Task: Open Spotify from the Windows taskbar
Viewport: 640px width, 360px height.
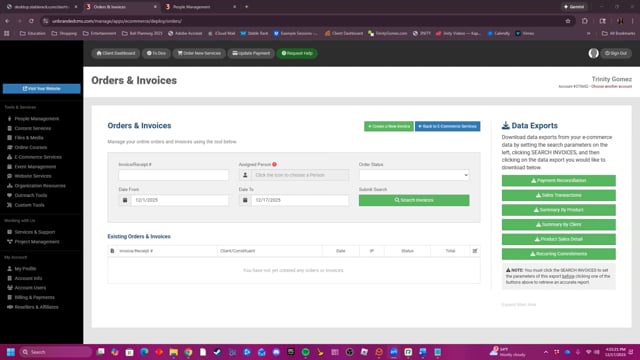Action: click(305, 352)
